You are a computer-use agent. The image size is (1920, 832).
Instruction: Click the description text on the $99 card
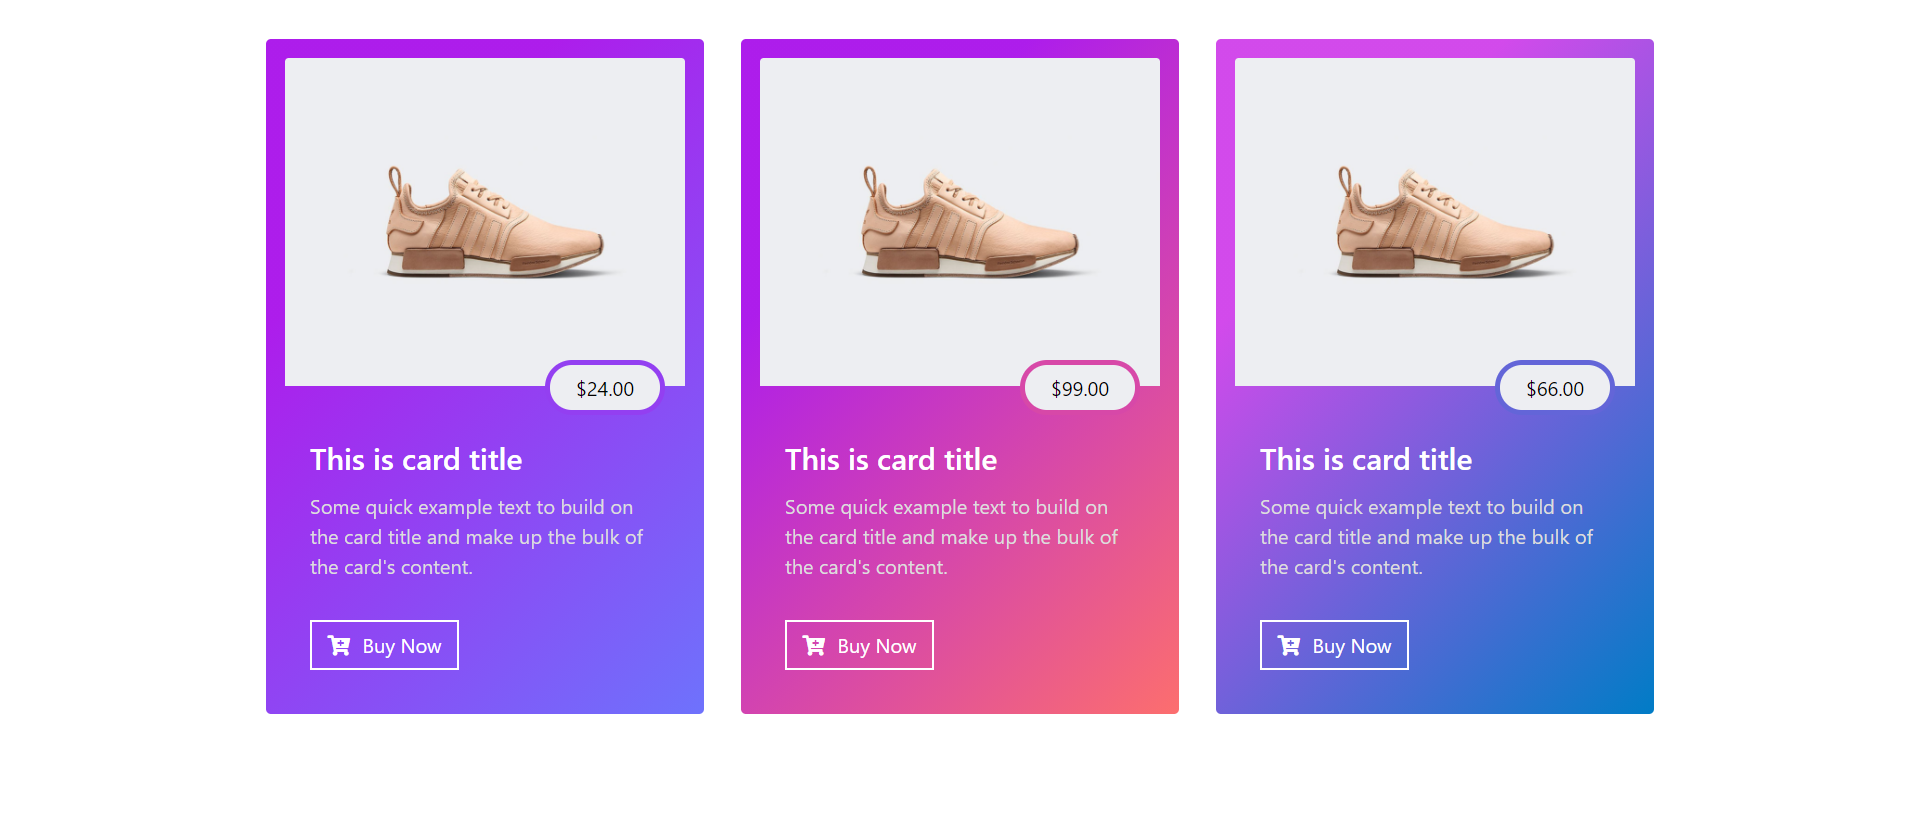pos(950,537)
